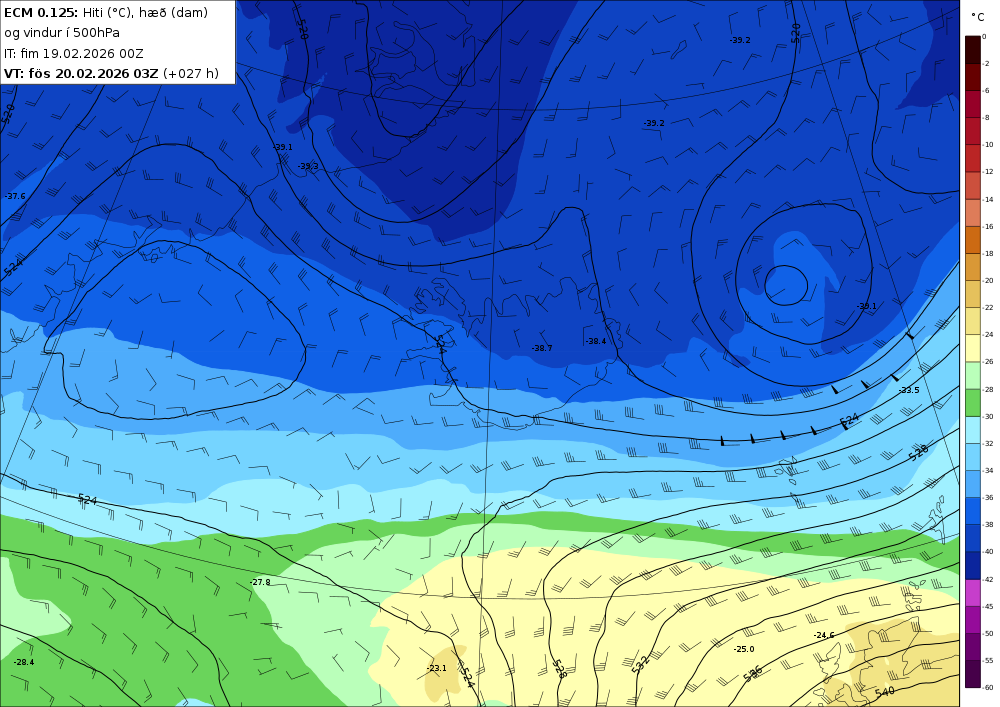
Task: Click the temperature value "-25.0" on the map
Action: point(744,649)
